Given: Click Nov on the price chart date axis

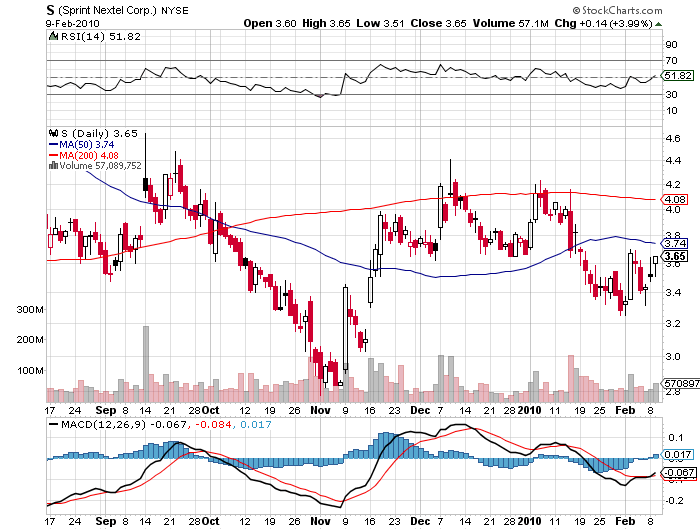Looking at the screenshot, I should tap(320, 410).
